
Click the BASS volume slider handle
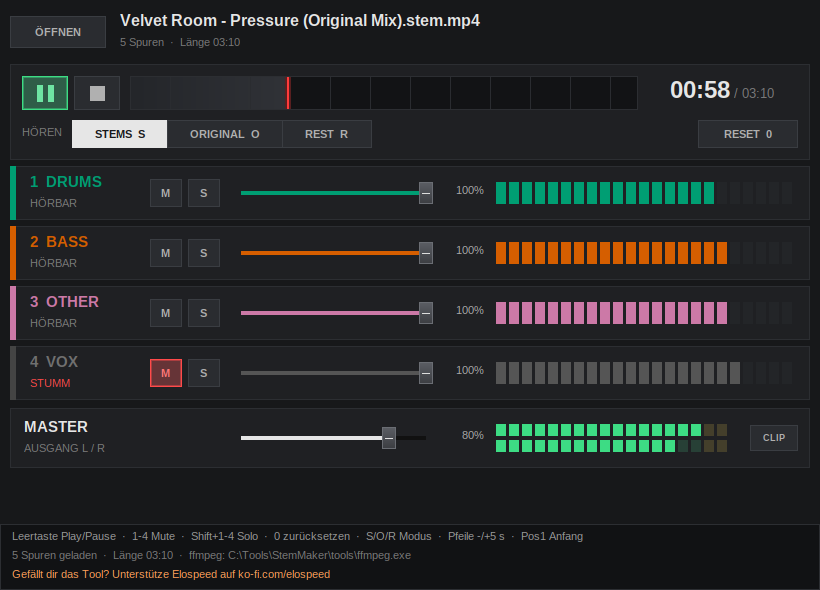coord(426,253)
